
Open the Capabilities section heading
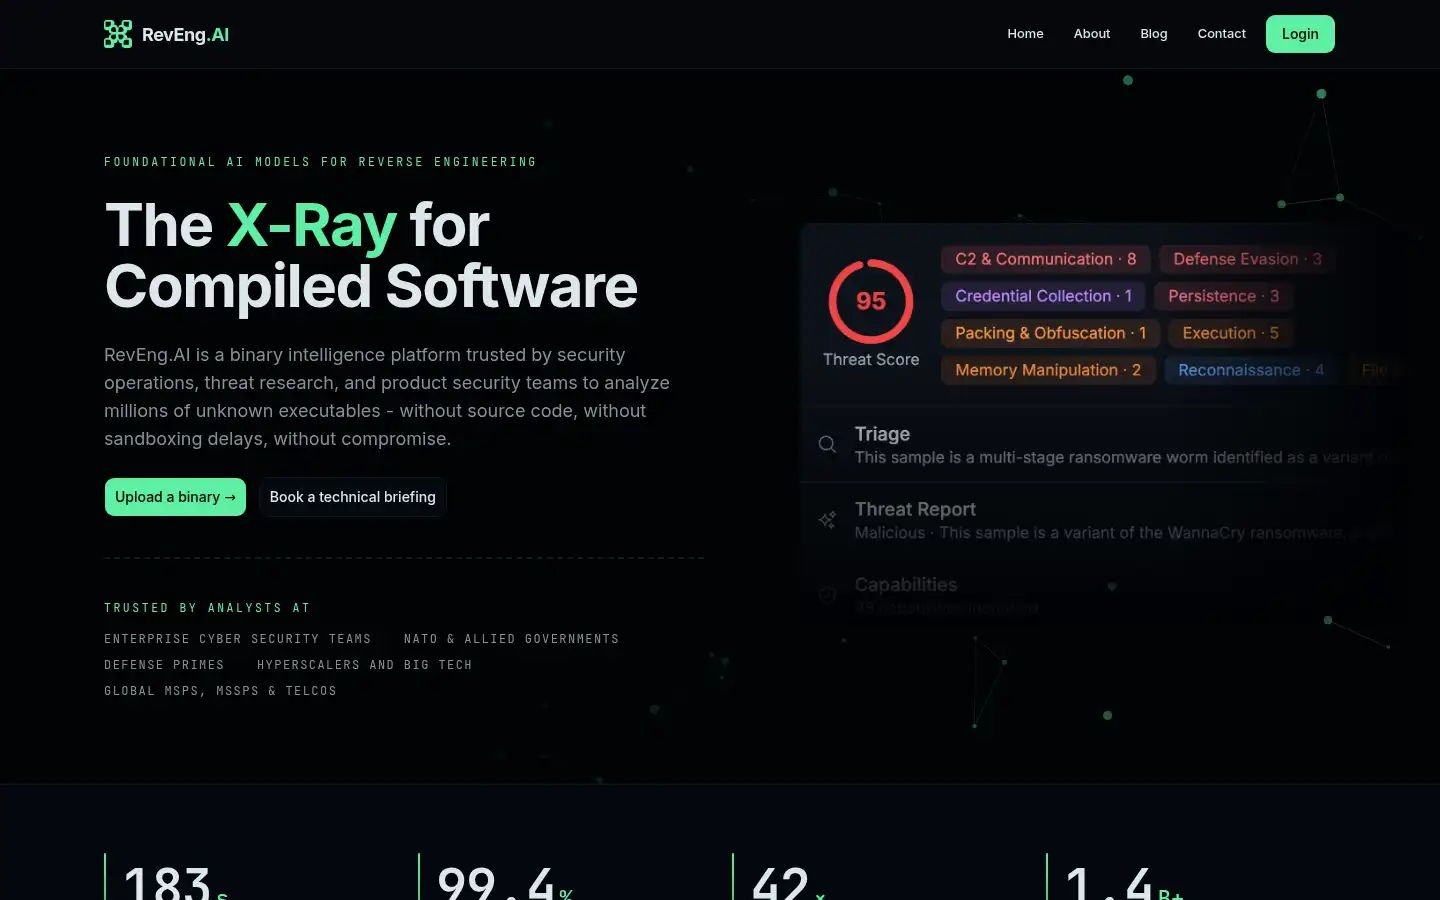906,584
